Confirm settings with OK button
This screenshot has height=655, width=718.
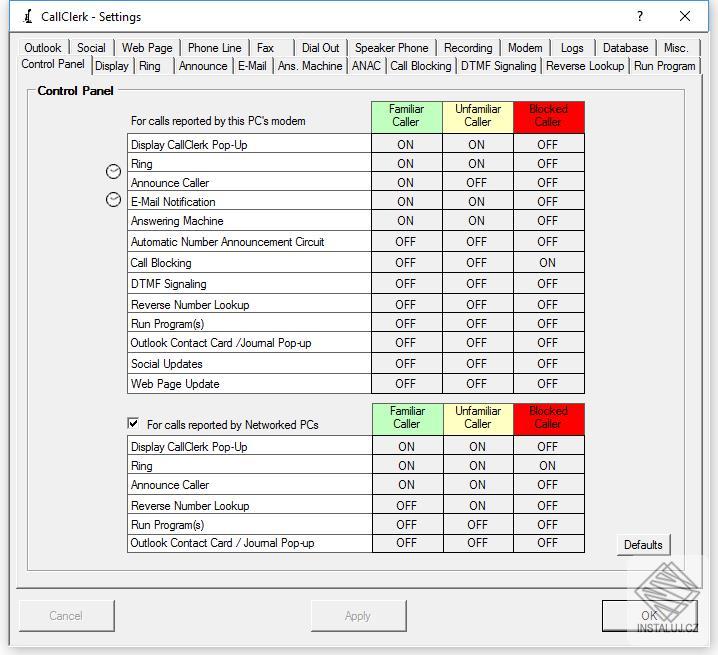[649, 616]
